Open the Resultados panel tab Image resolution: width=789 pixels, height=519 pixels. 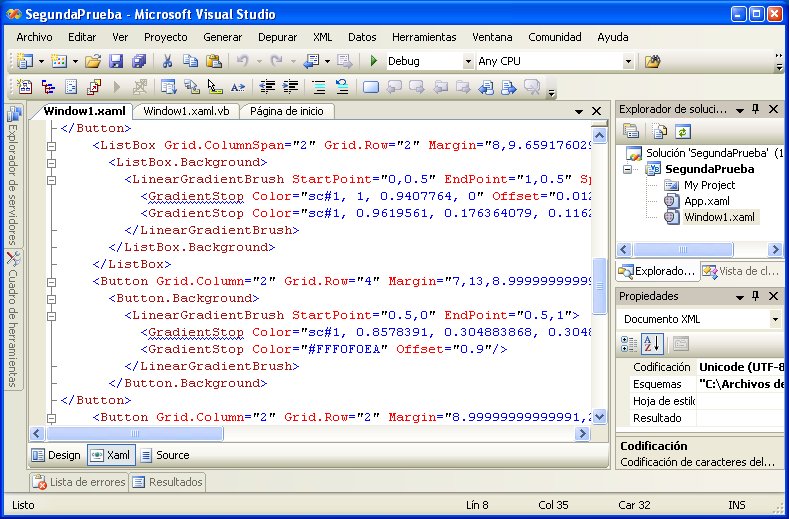coord(168,482)
